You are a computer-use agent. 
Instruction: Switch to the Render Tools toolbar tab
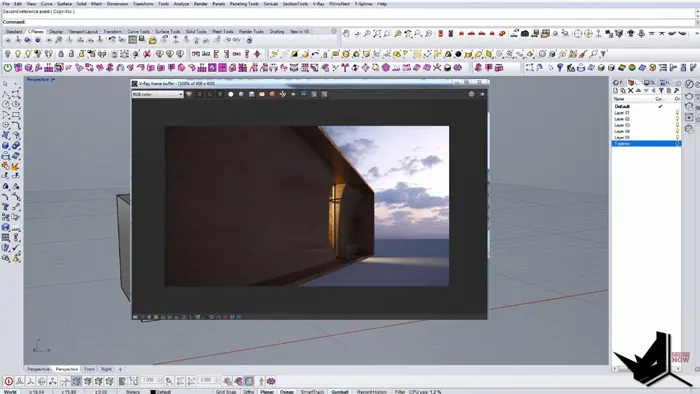point(251,32)
